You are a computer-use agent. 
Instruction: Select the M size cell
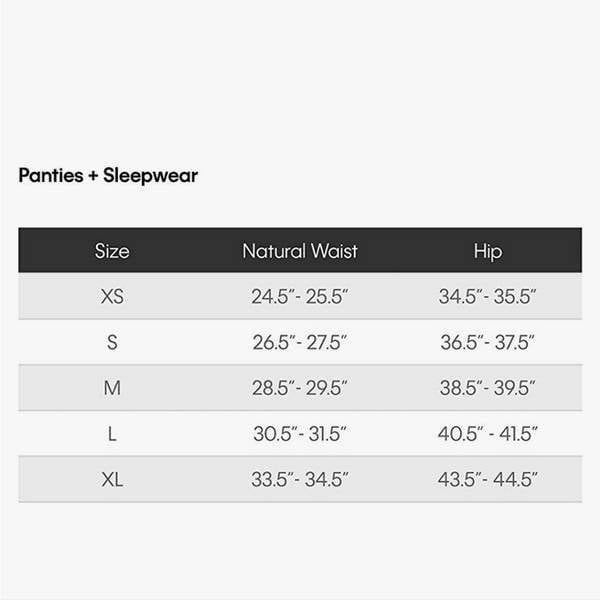(x=112, y=388)
